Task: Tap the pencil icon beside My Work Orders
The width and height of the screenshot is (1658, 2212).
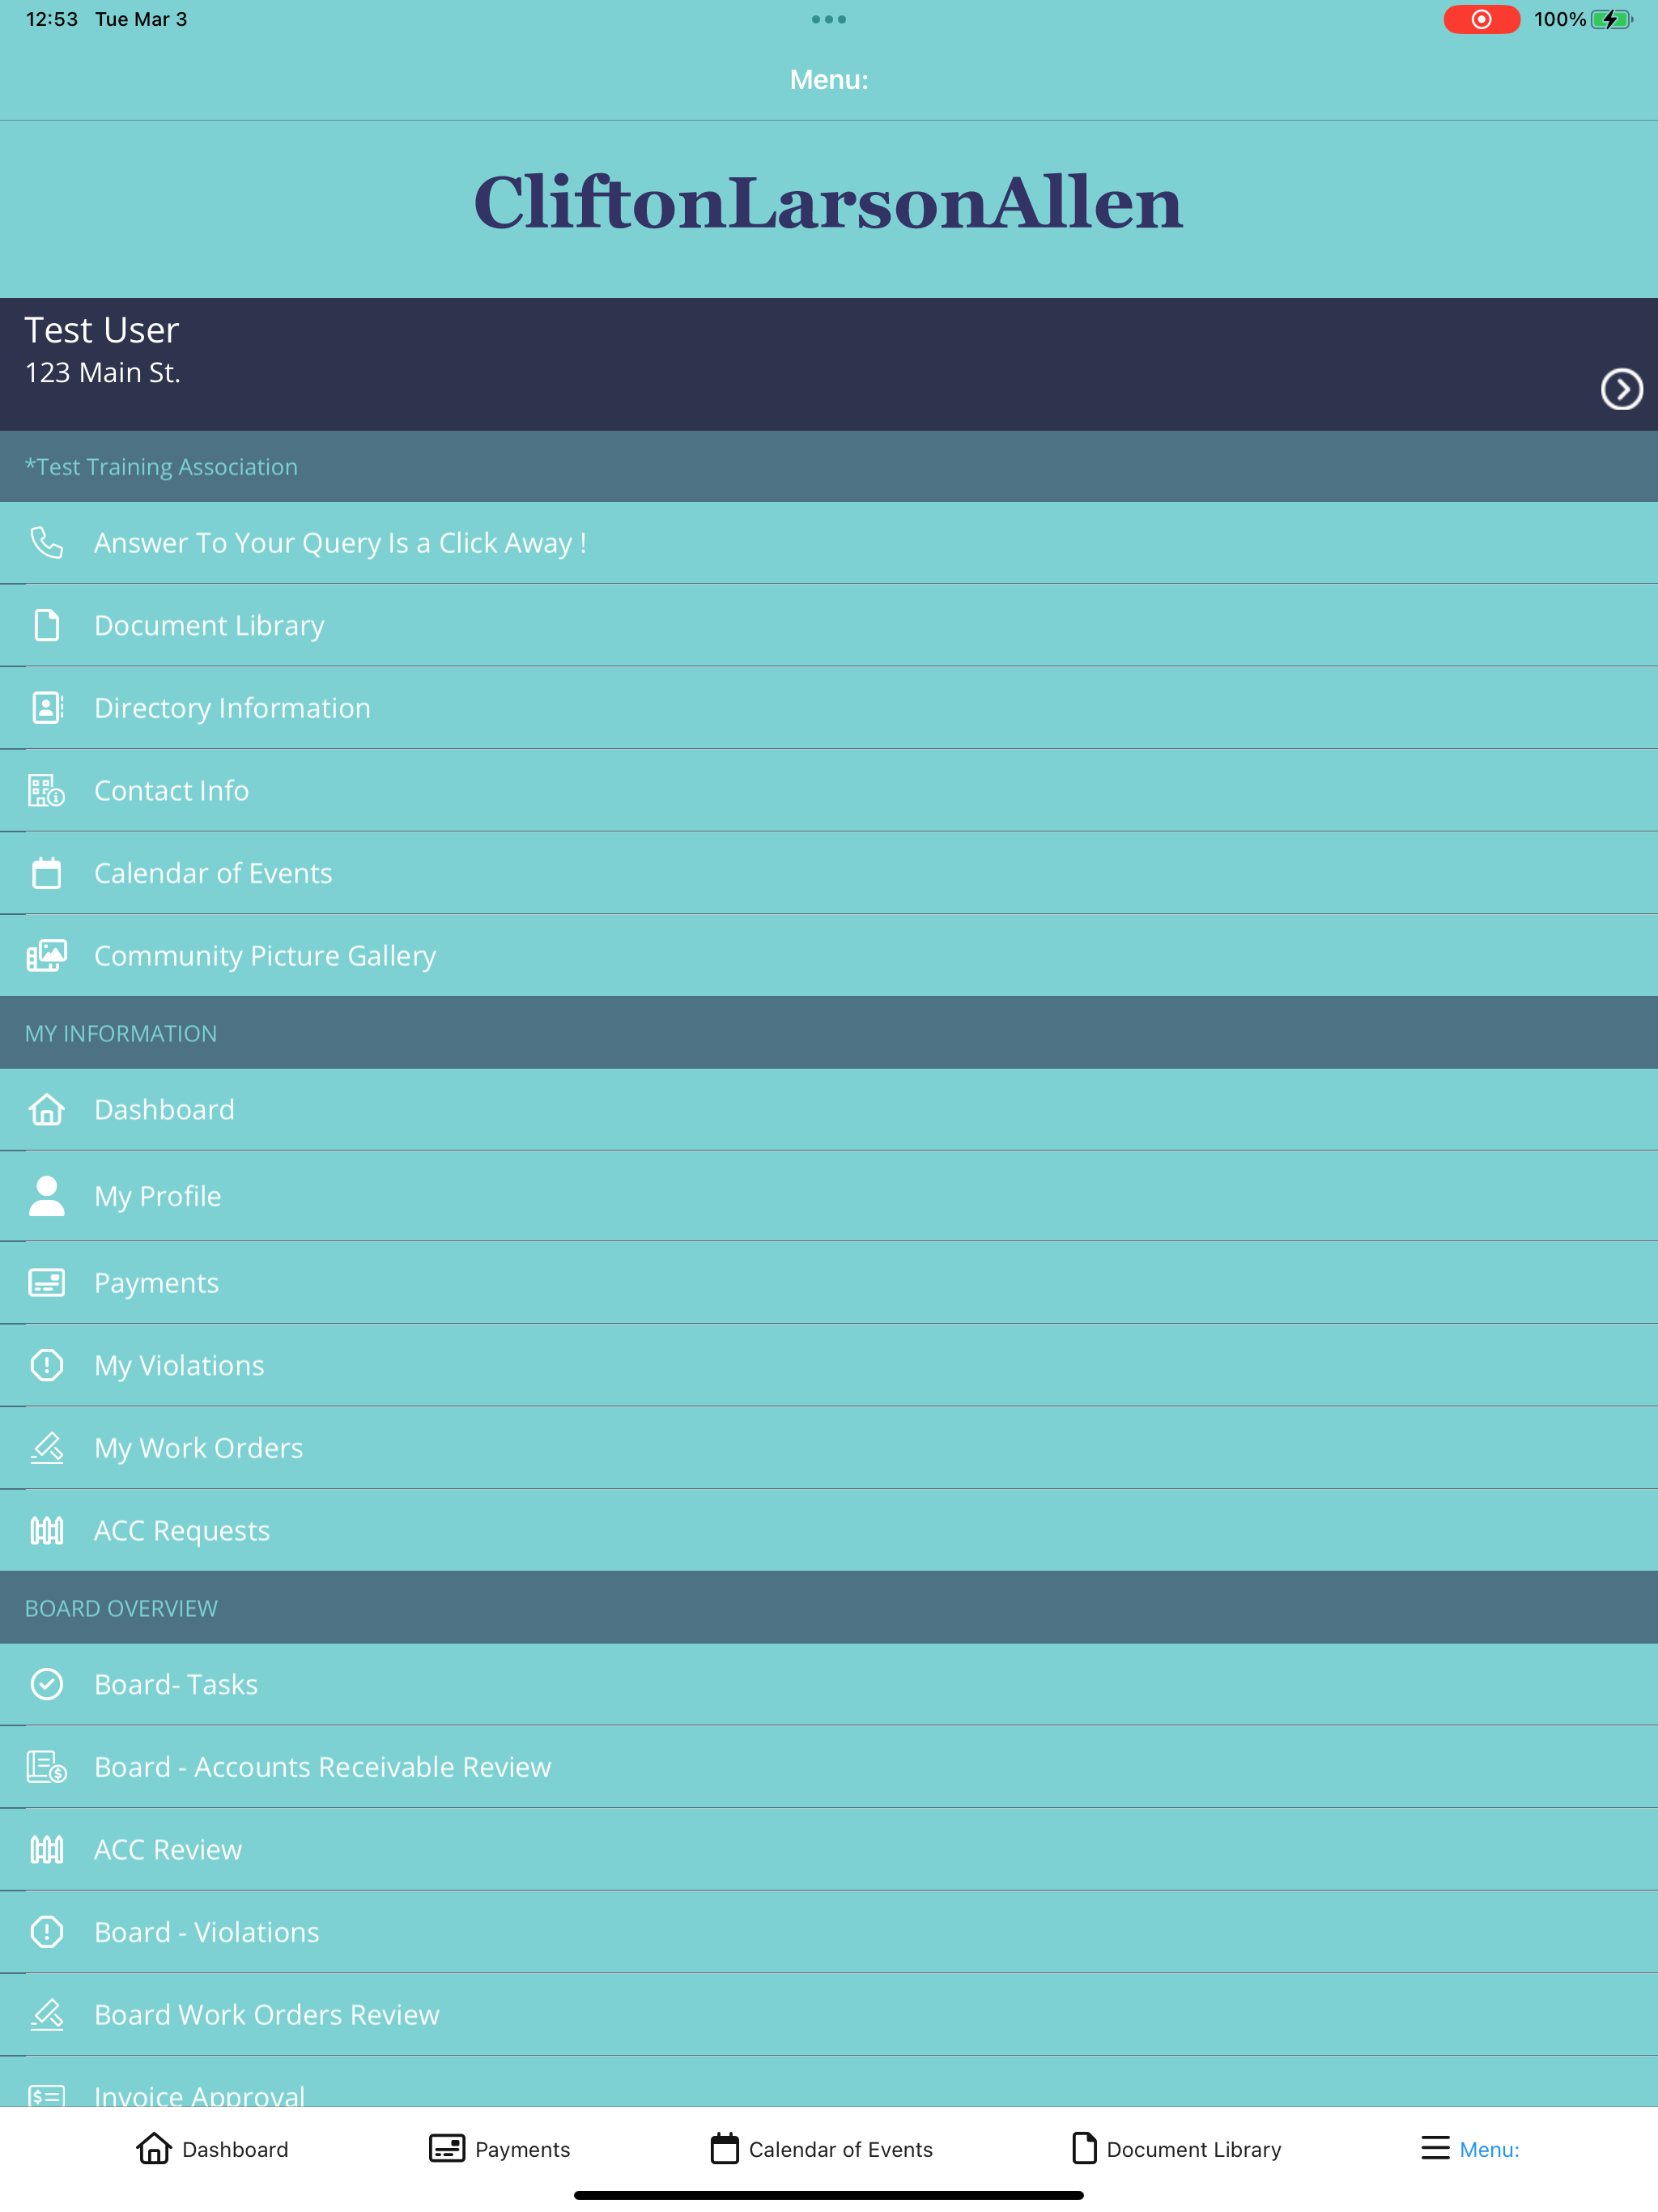Action: [x=46, y=1447]
